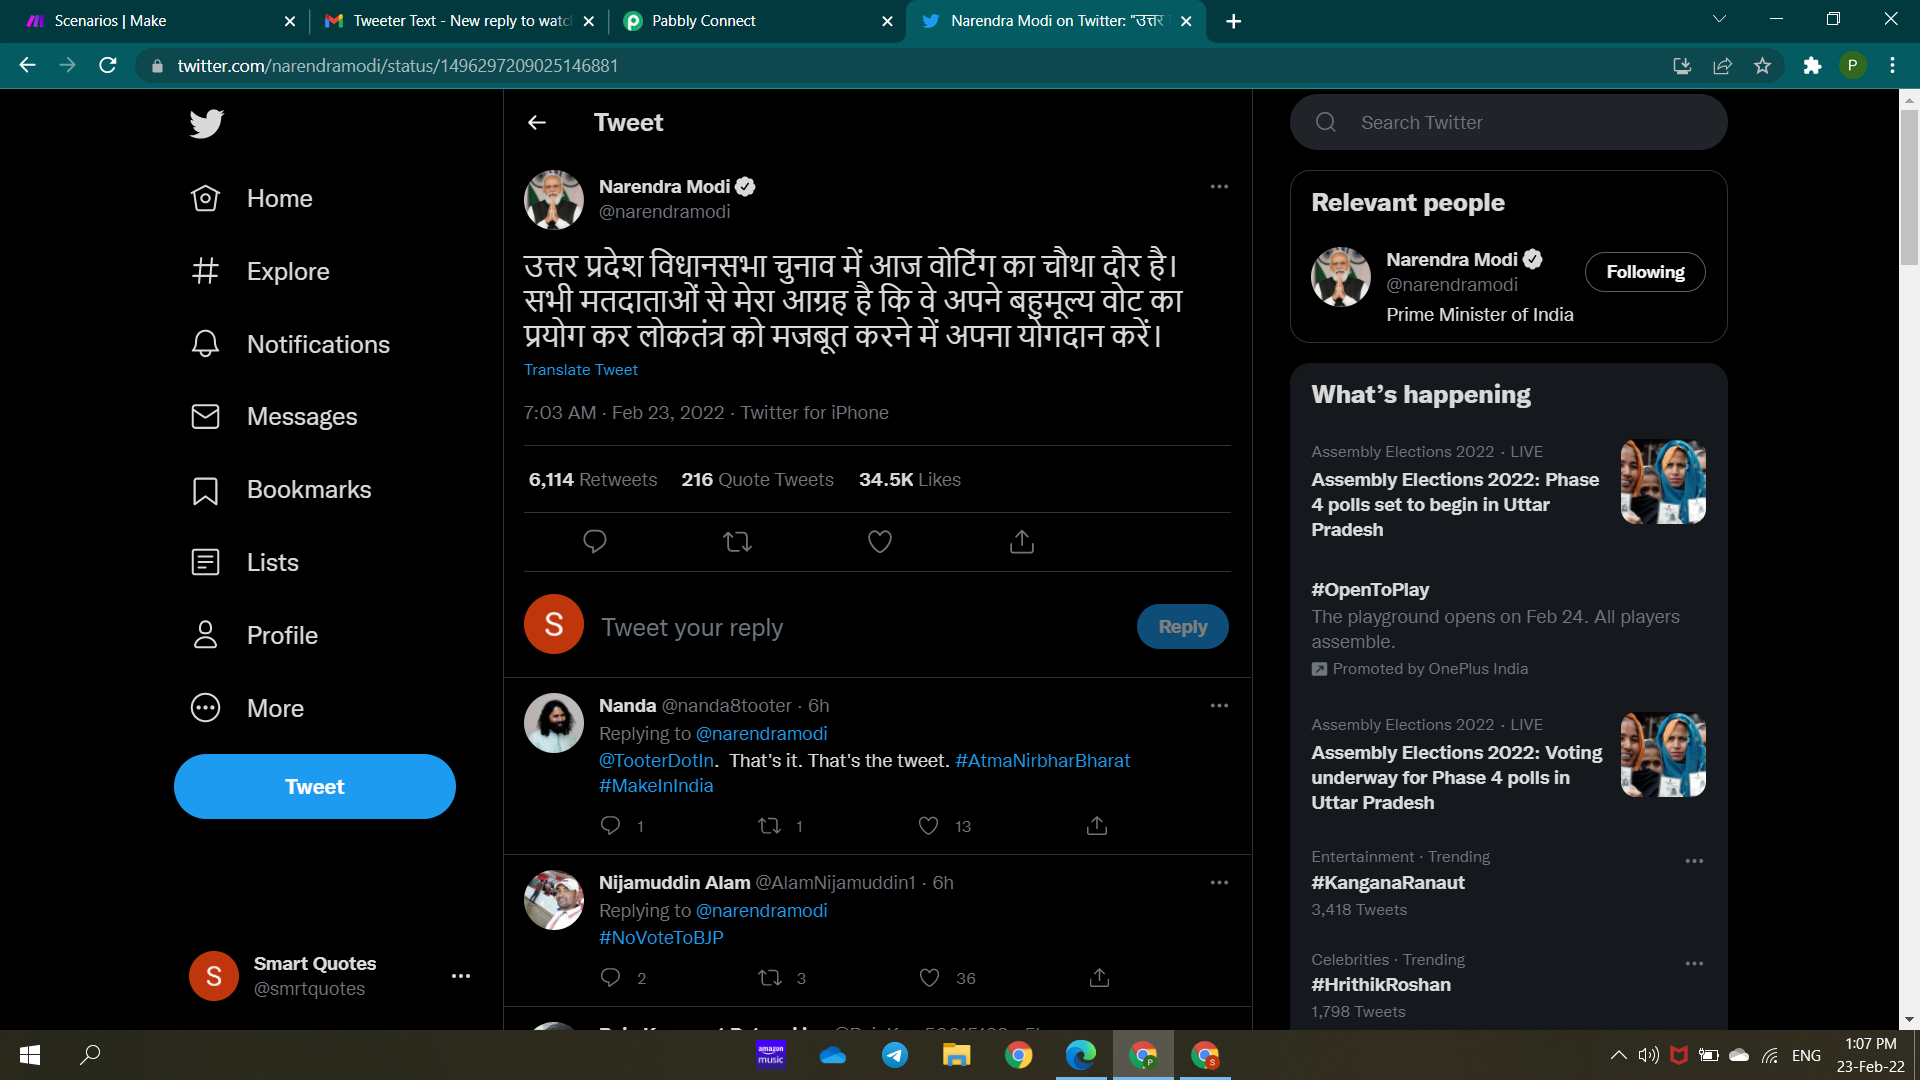The image size is (1920, 1080).
Task: Open Notifications in the sidebar
Action: 290,344
